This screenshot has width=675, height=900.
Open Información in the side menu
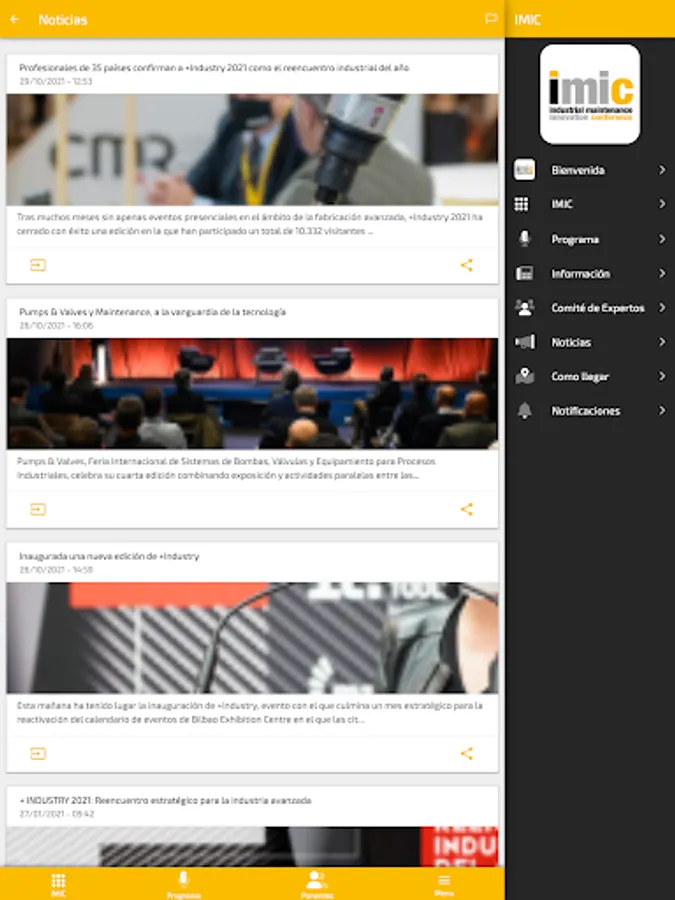coord(581,274)
